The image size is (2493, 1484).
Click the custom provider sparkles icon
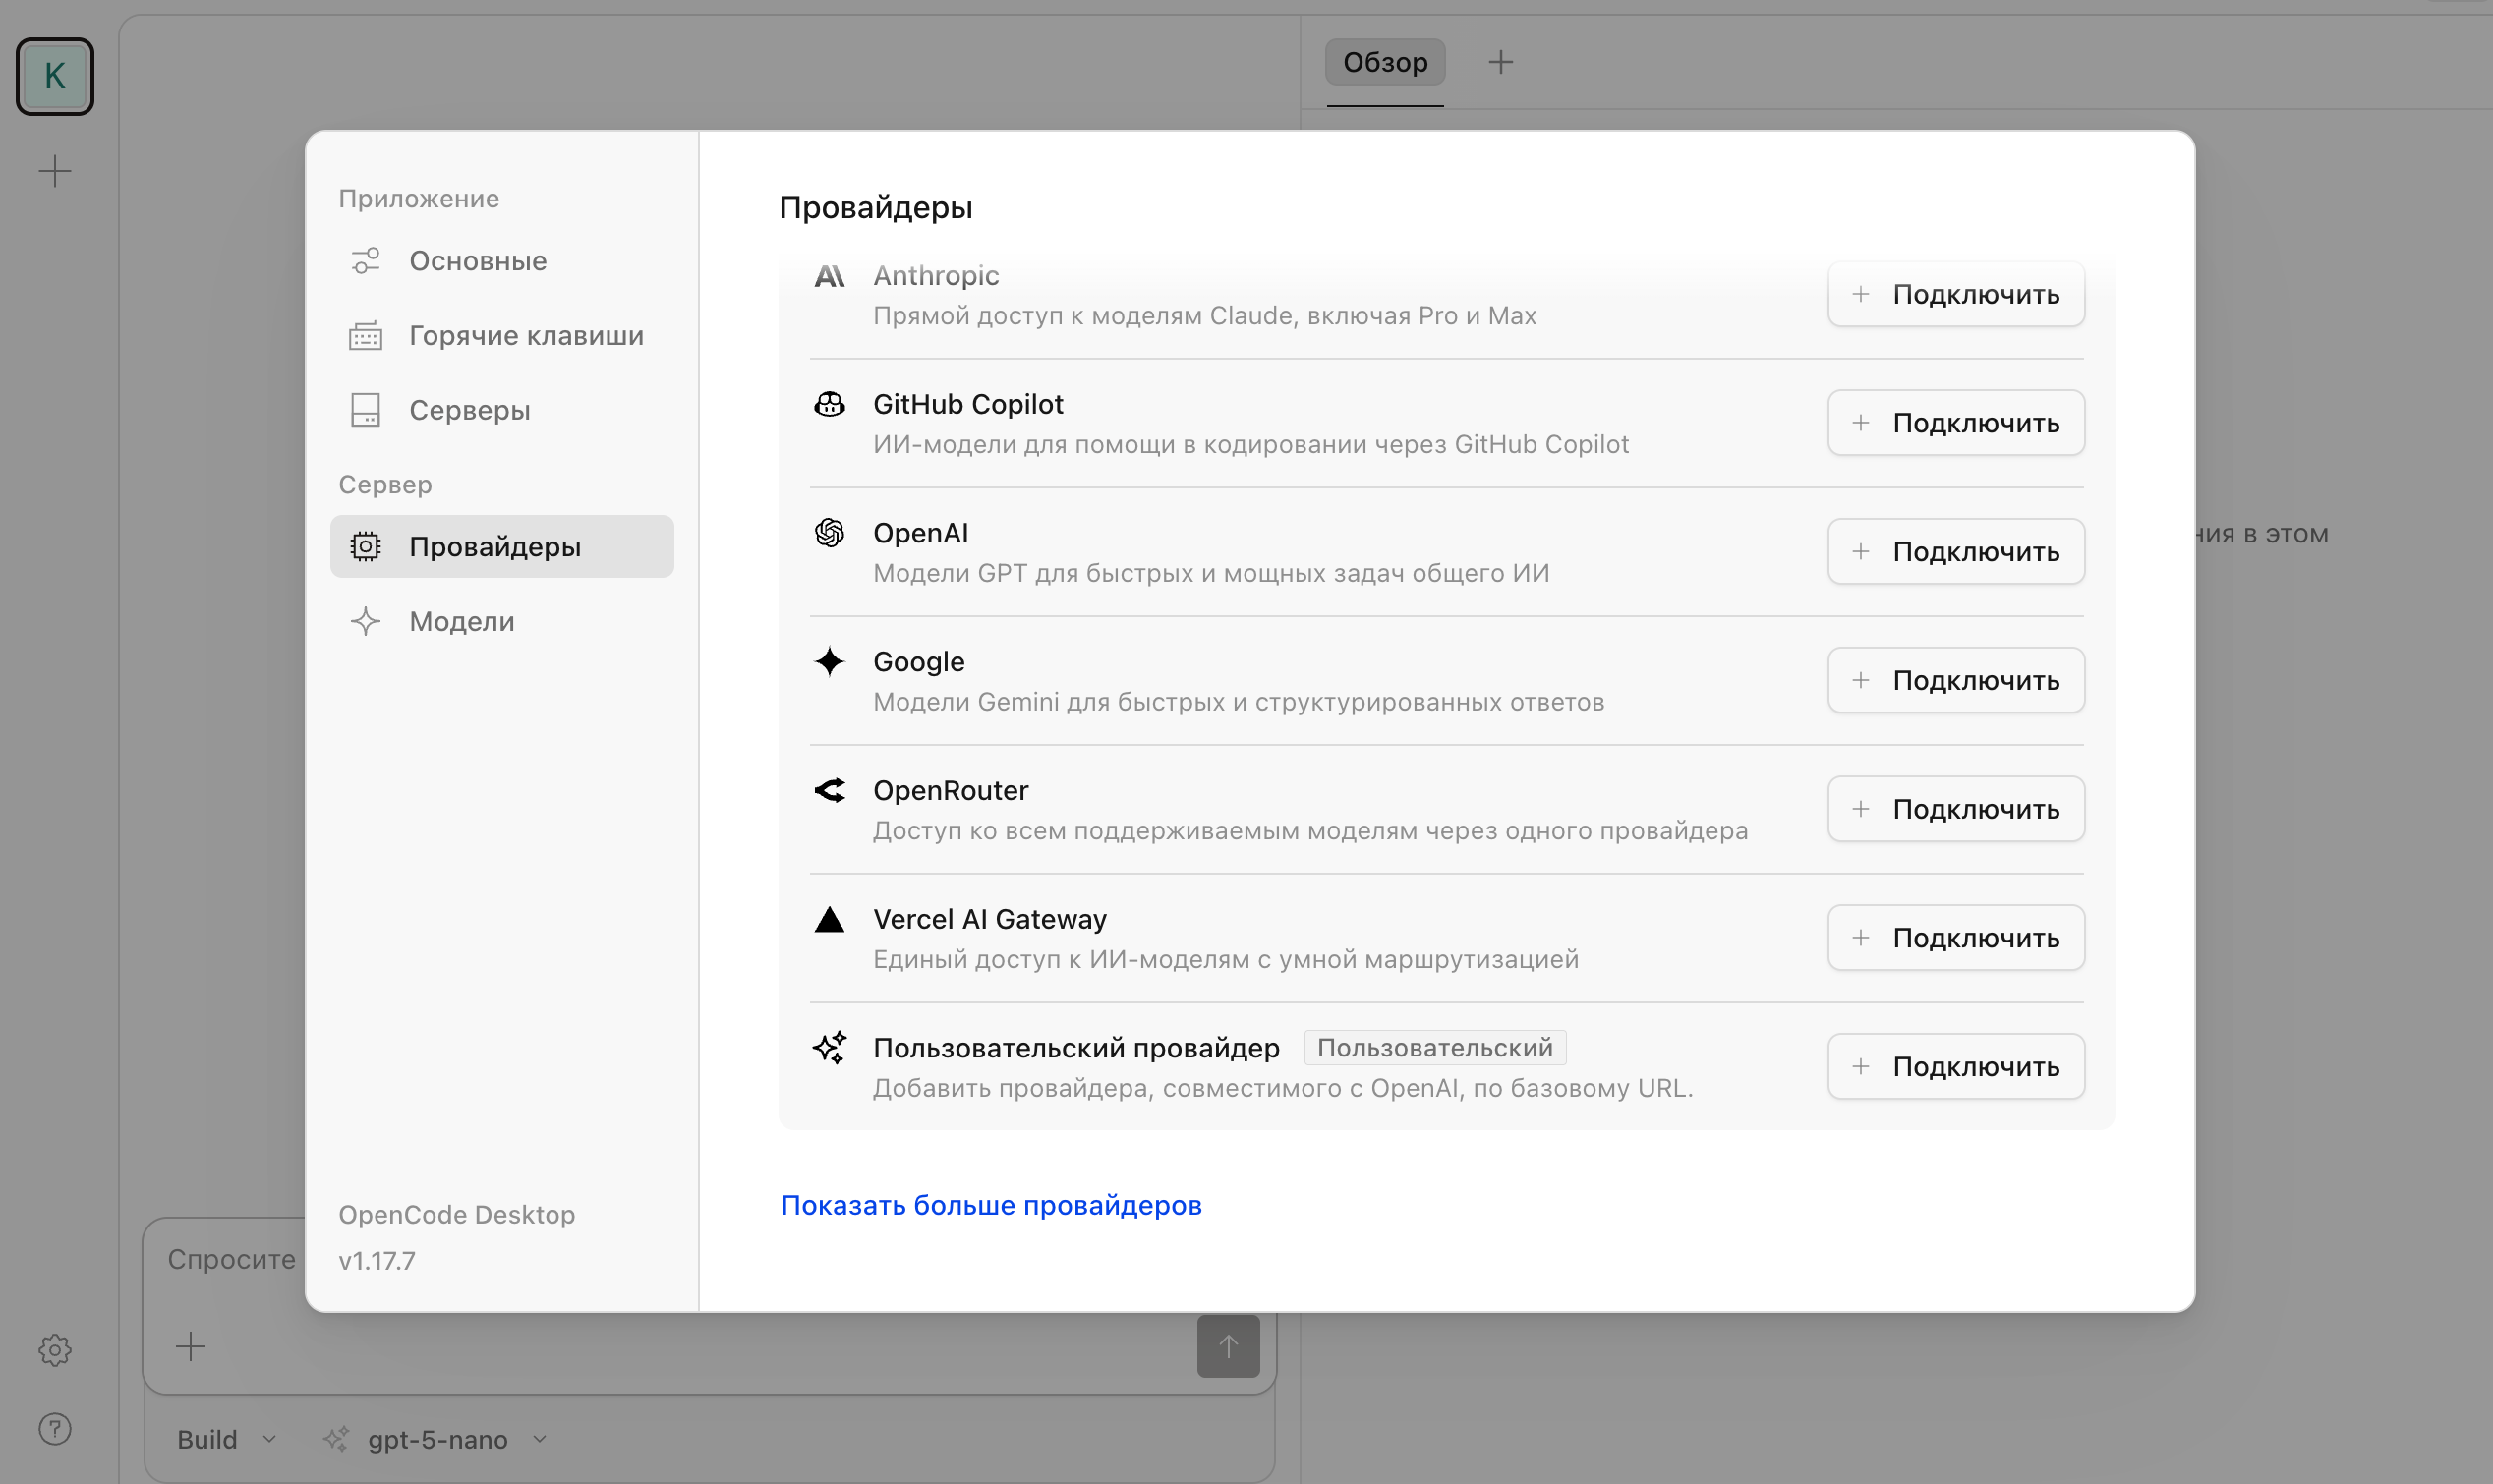(829, 1047)
